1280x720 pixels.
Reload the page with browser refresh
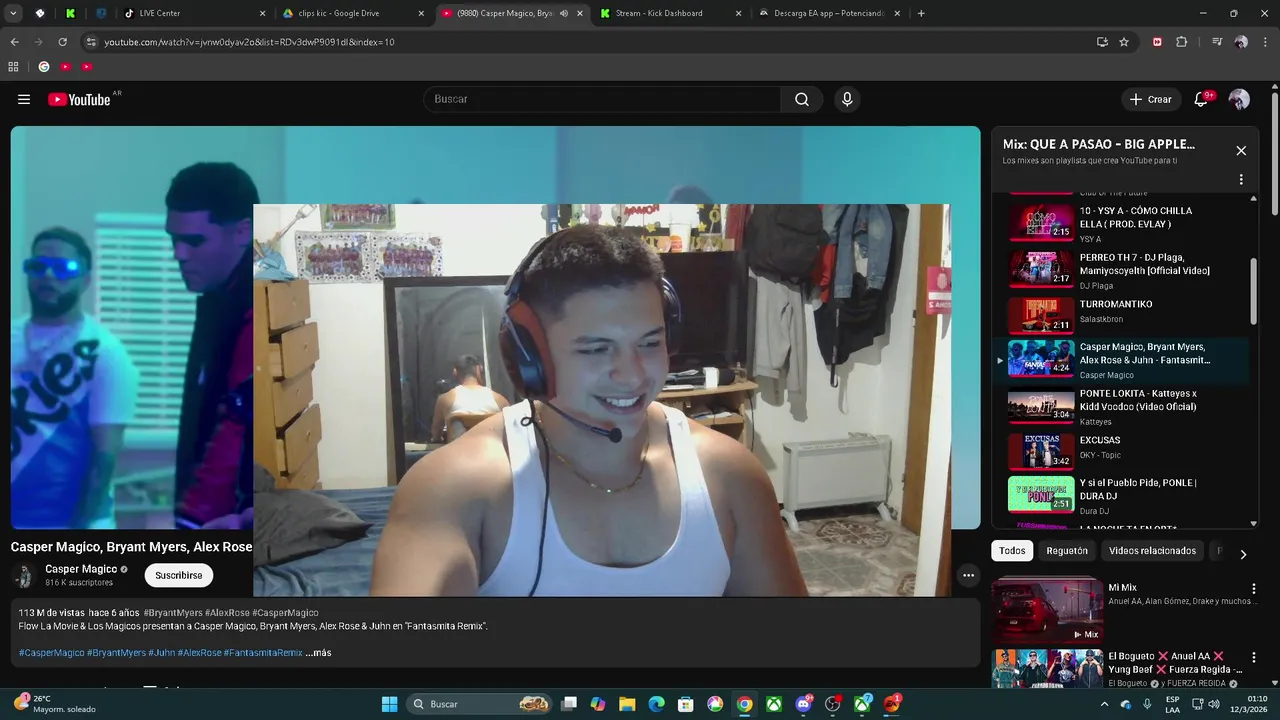pyautogui.click(x=62, y=42)
